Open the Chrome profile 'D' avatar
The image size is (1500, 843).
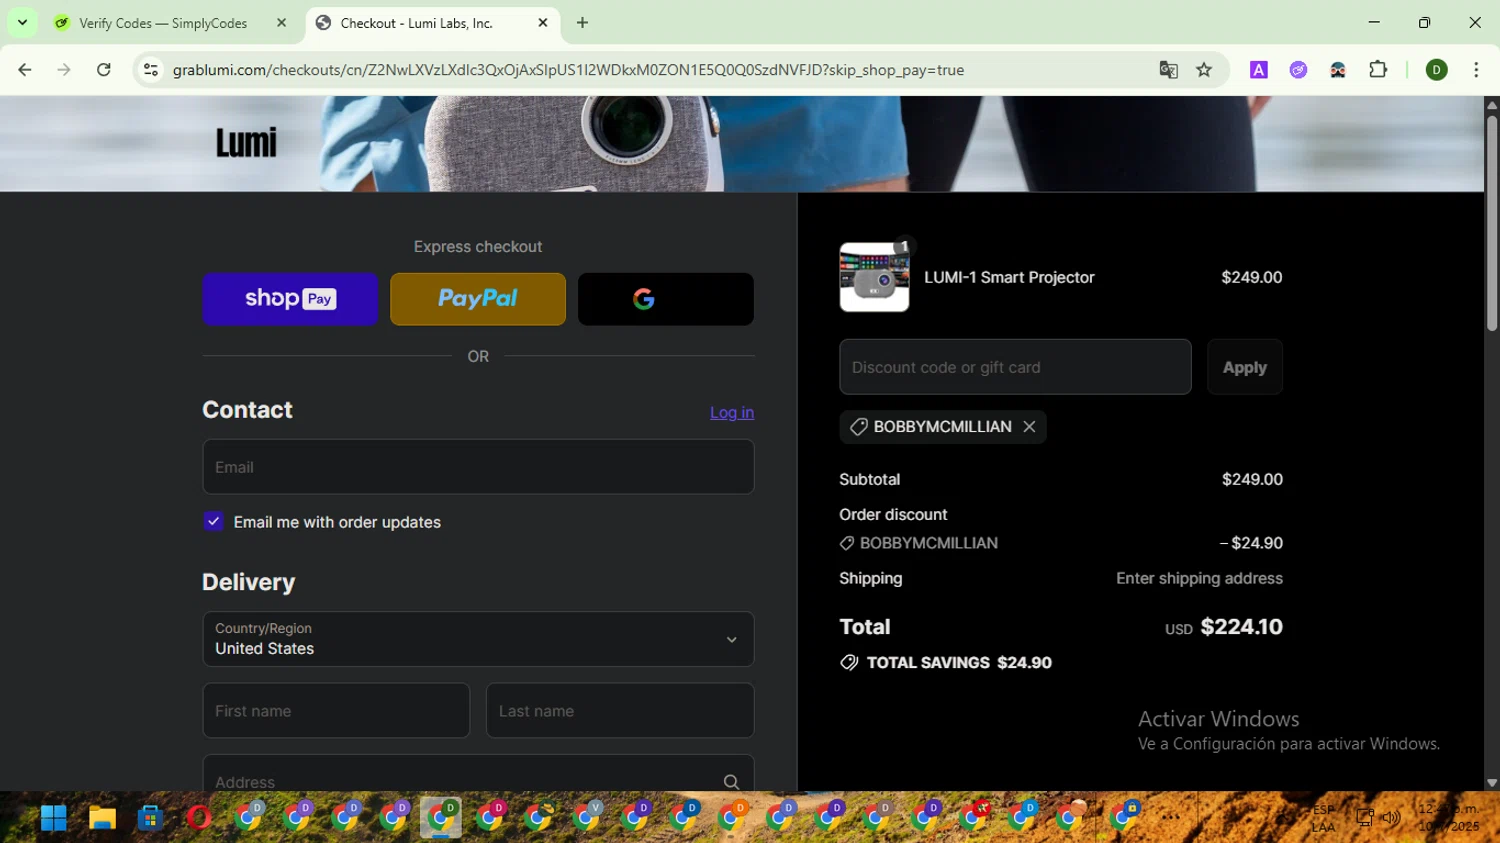click(x=1437, y=70)
